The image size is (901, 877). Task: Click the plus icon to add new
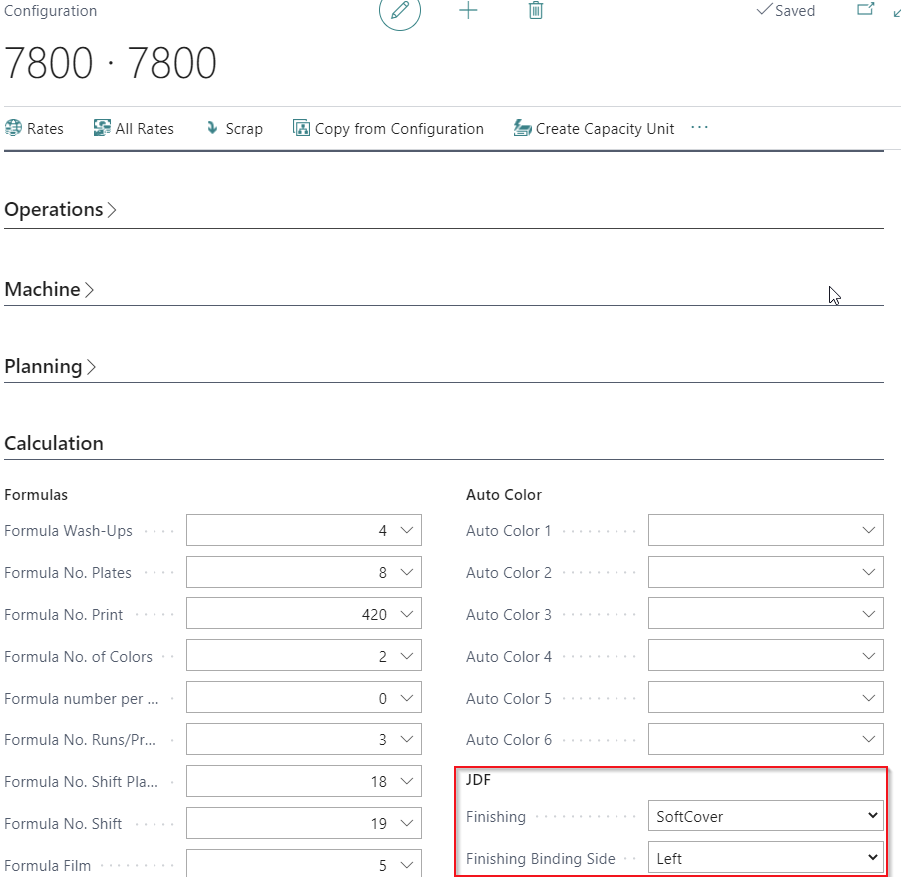tap(468, 11)
